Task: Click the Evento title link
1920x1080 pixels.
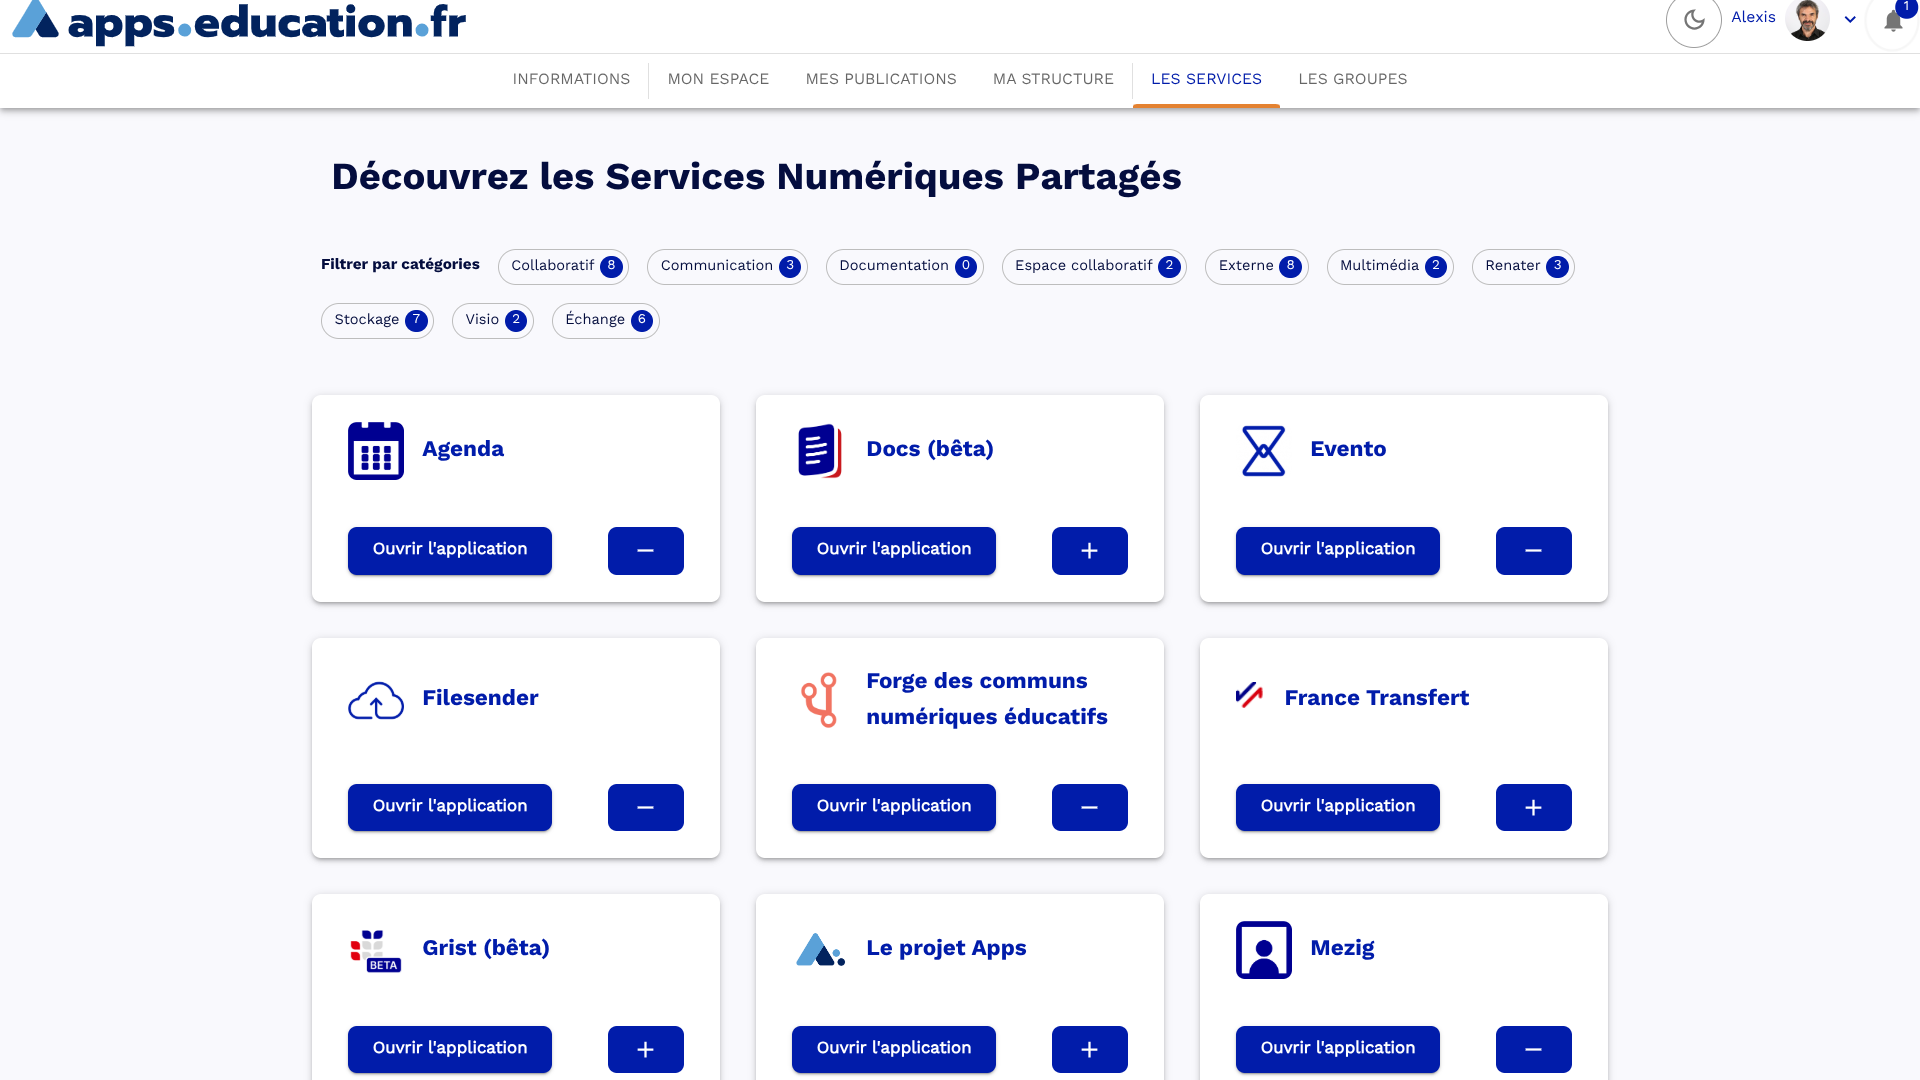Action: [x=1348, y=449]
